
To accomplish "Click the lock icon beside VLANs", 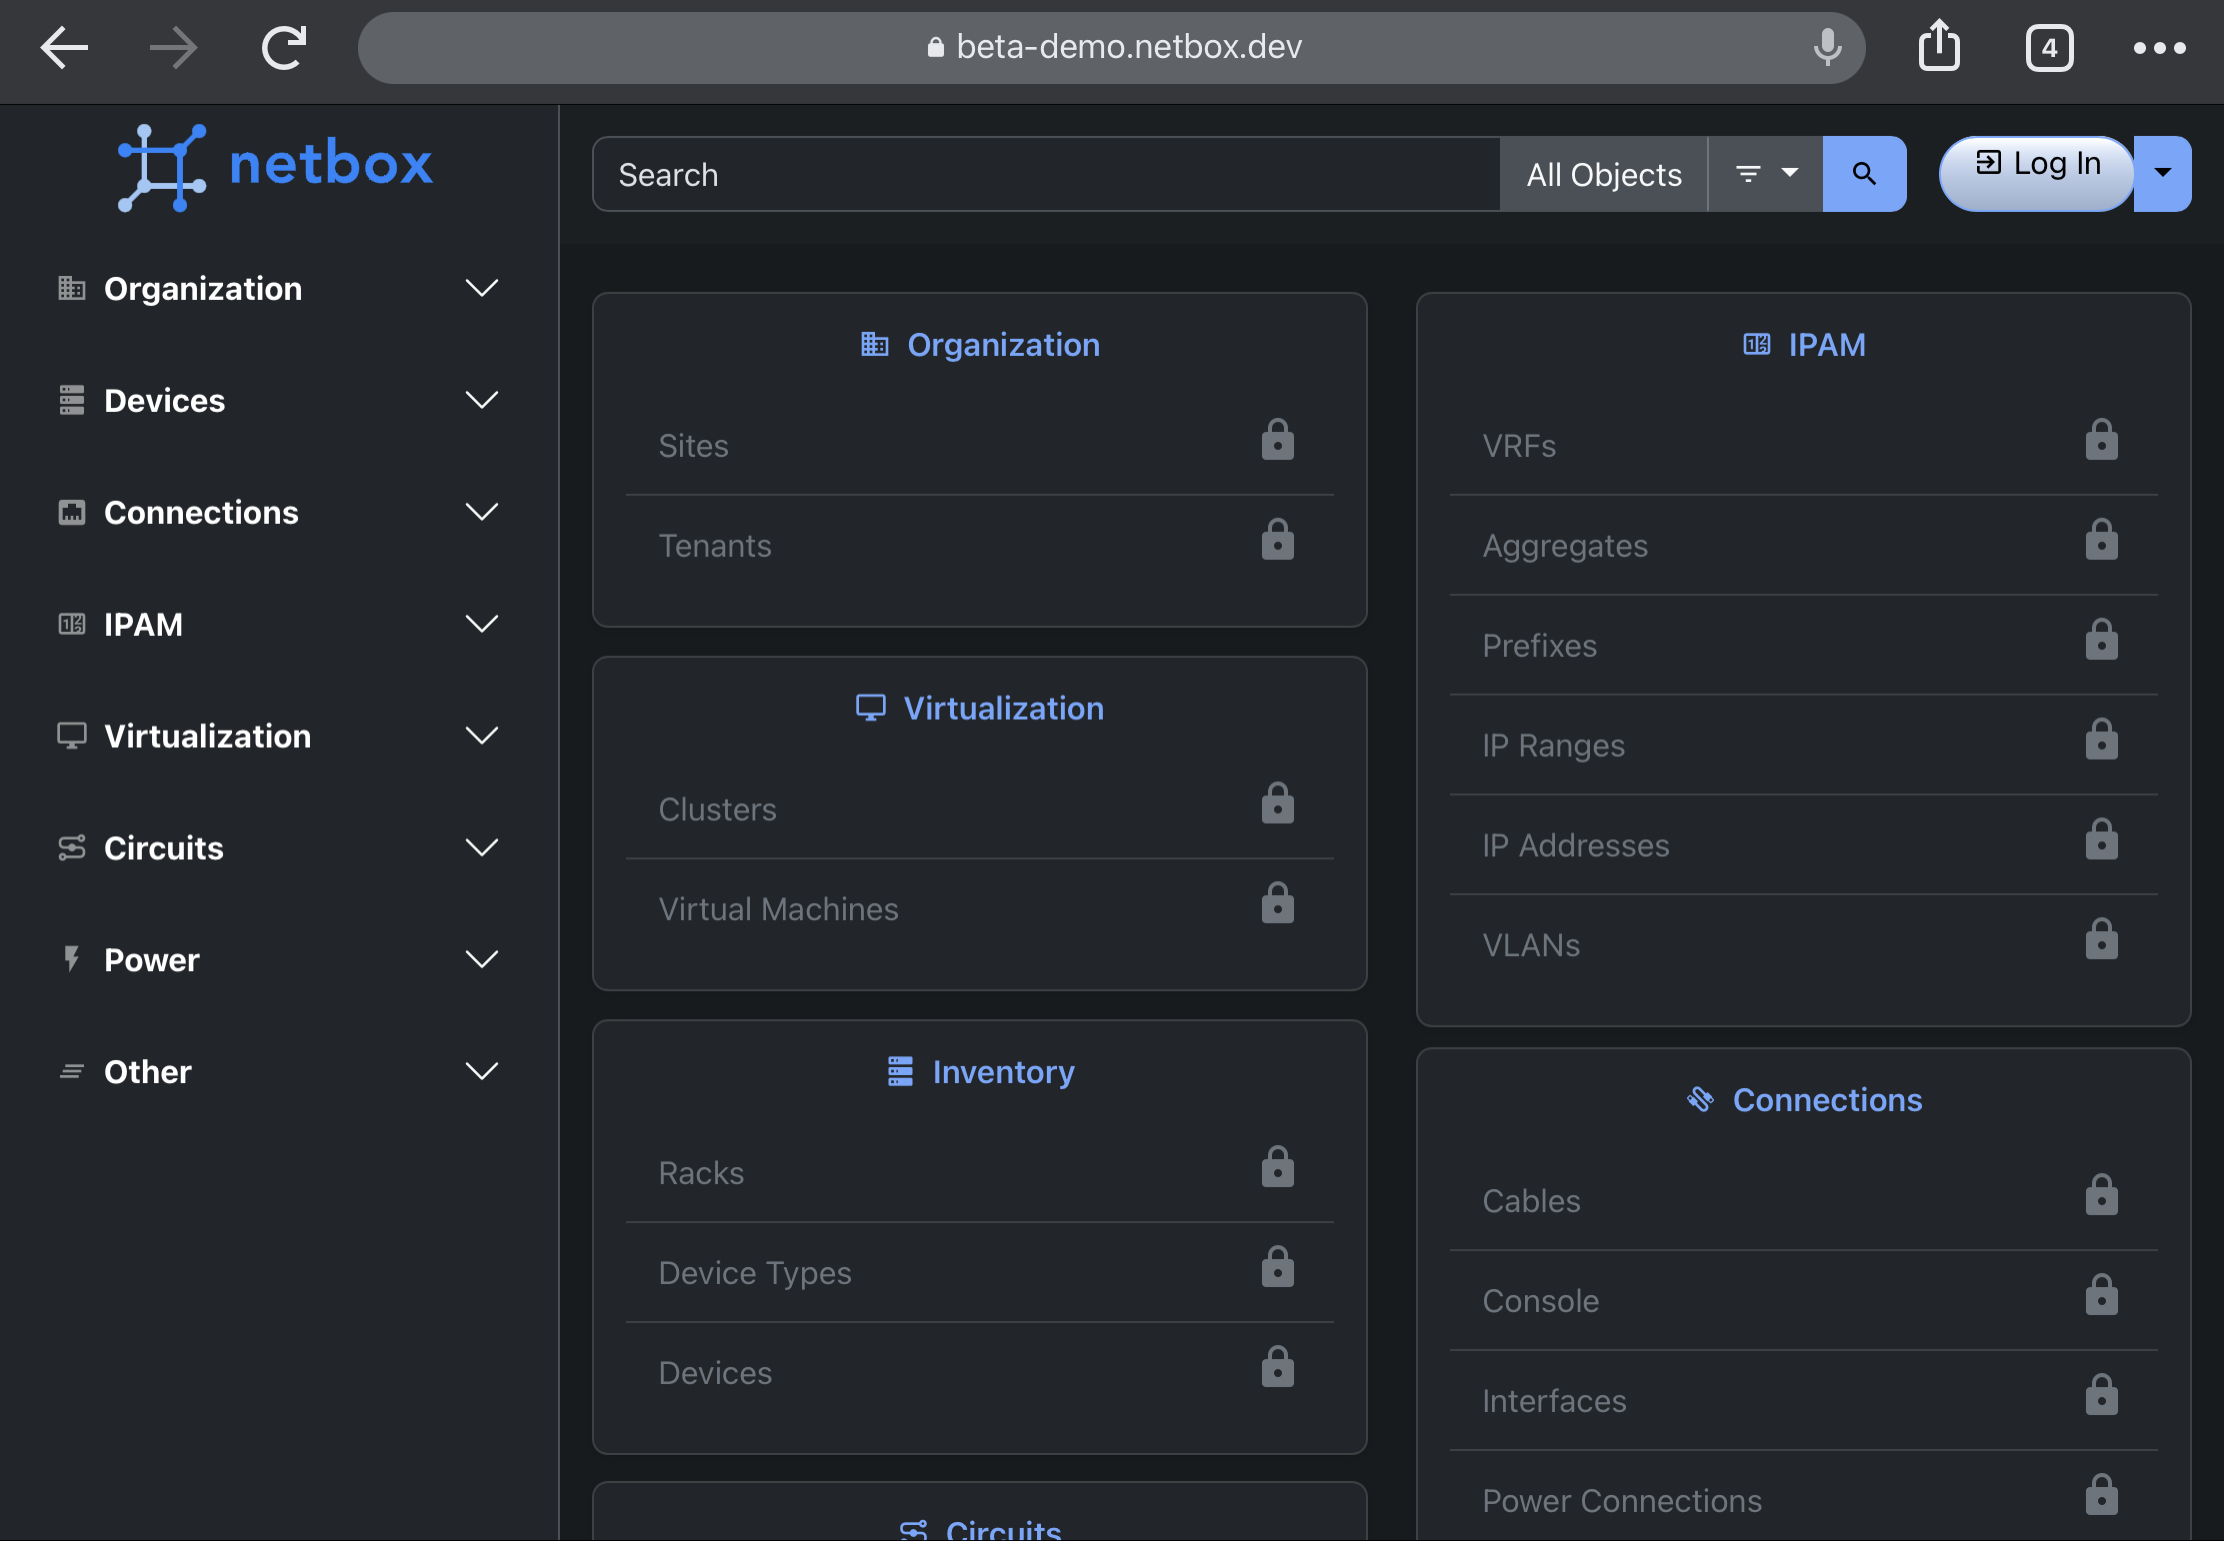I will tap(2101, 940).
